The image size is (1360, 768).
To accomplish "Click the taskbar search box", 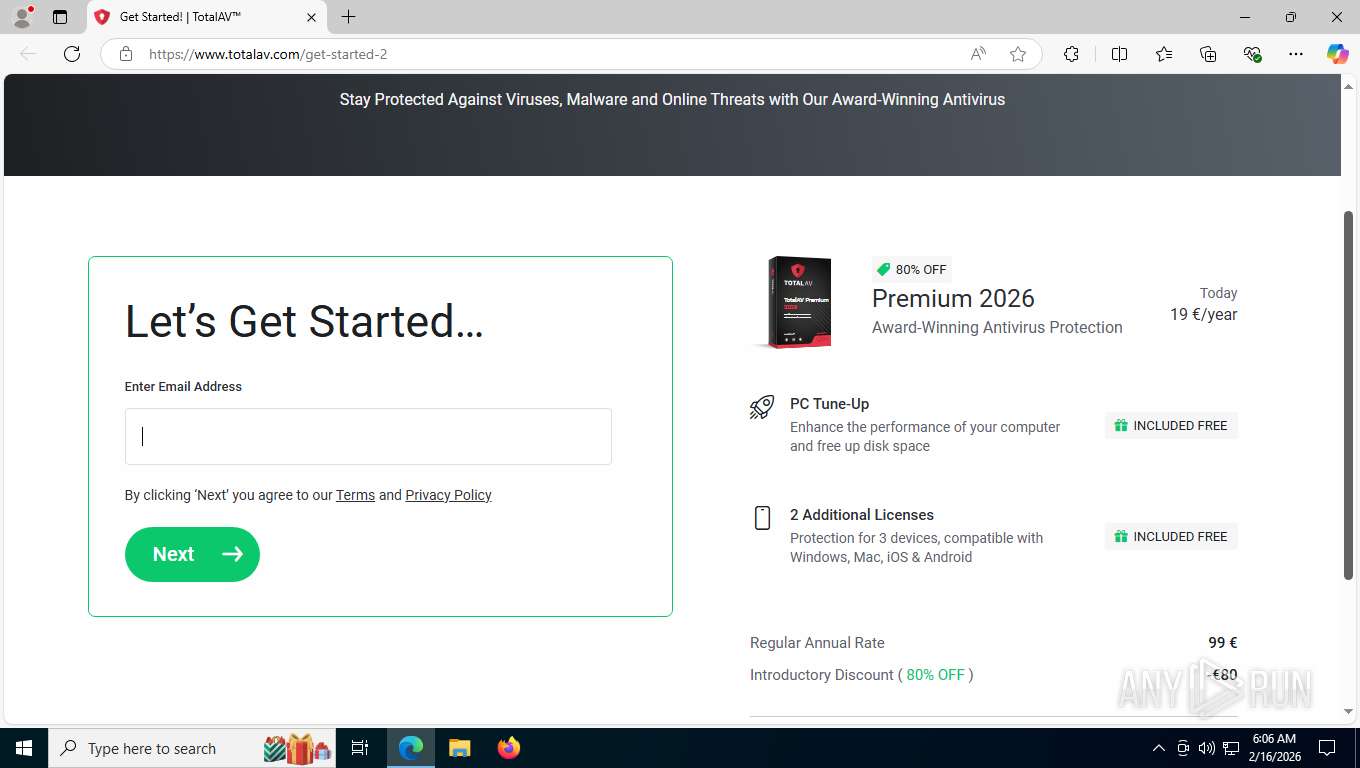I will (193, 748).
